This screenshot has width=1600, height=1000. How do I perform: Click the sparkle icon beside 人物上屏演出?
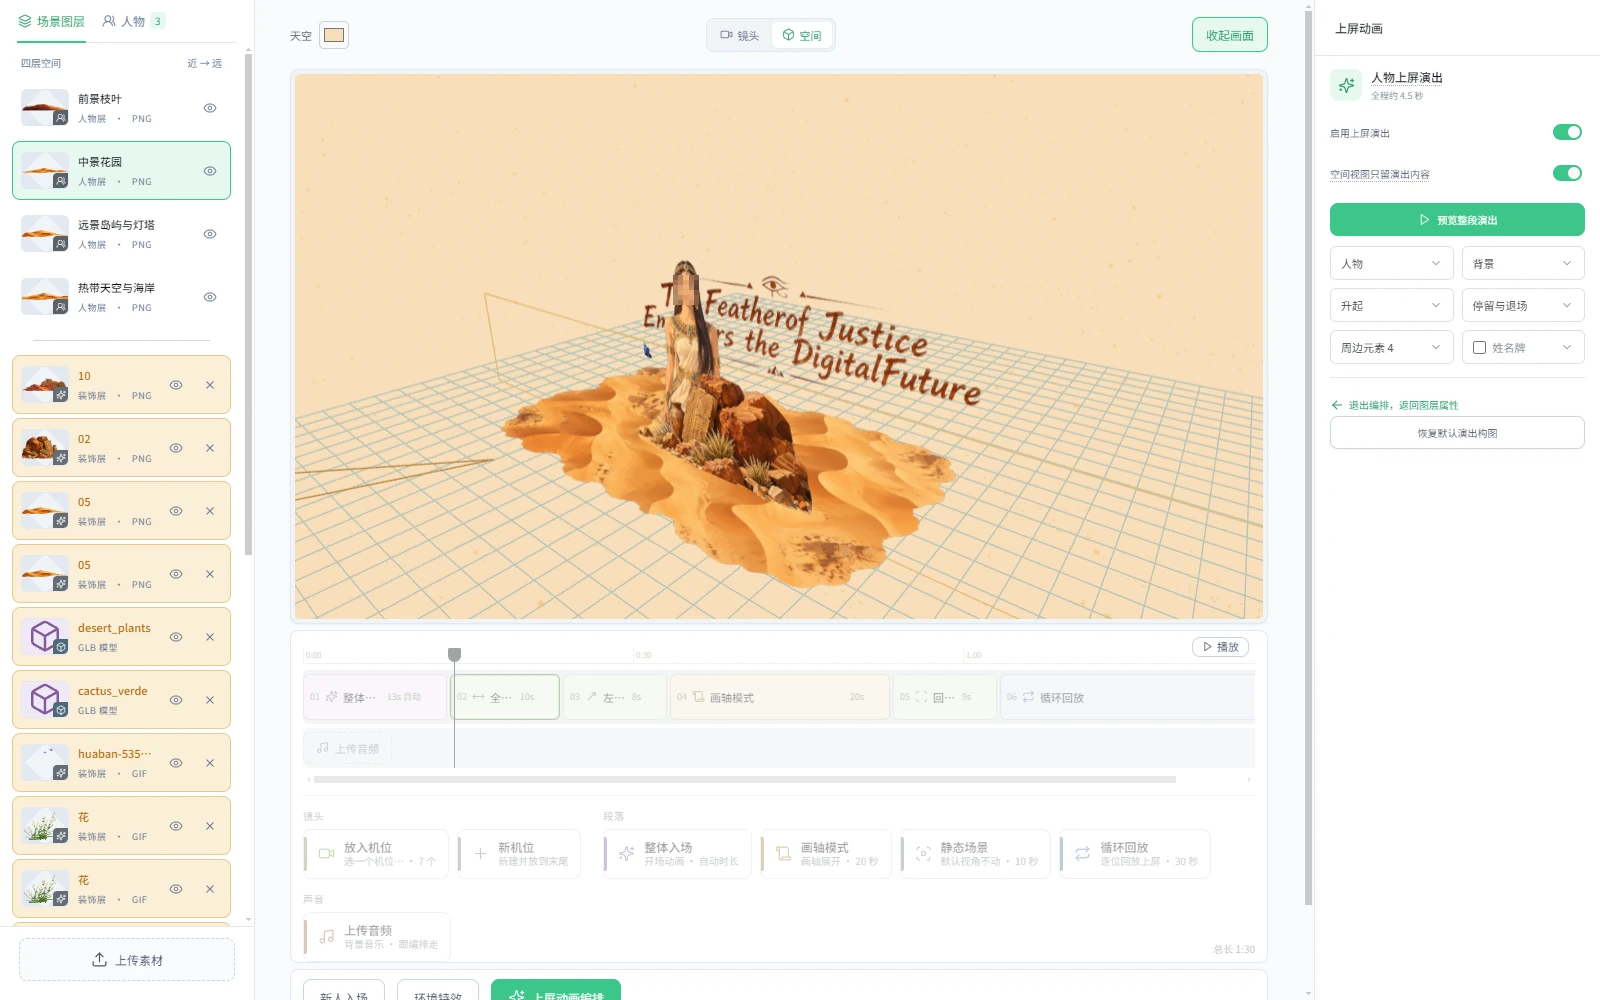click(1346, 85)
